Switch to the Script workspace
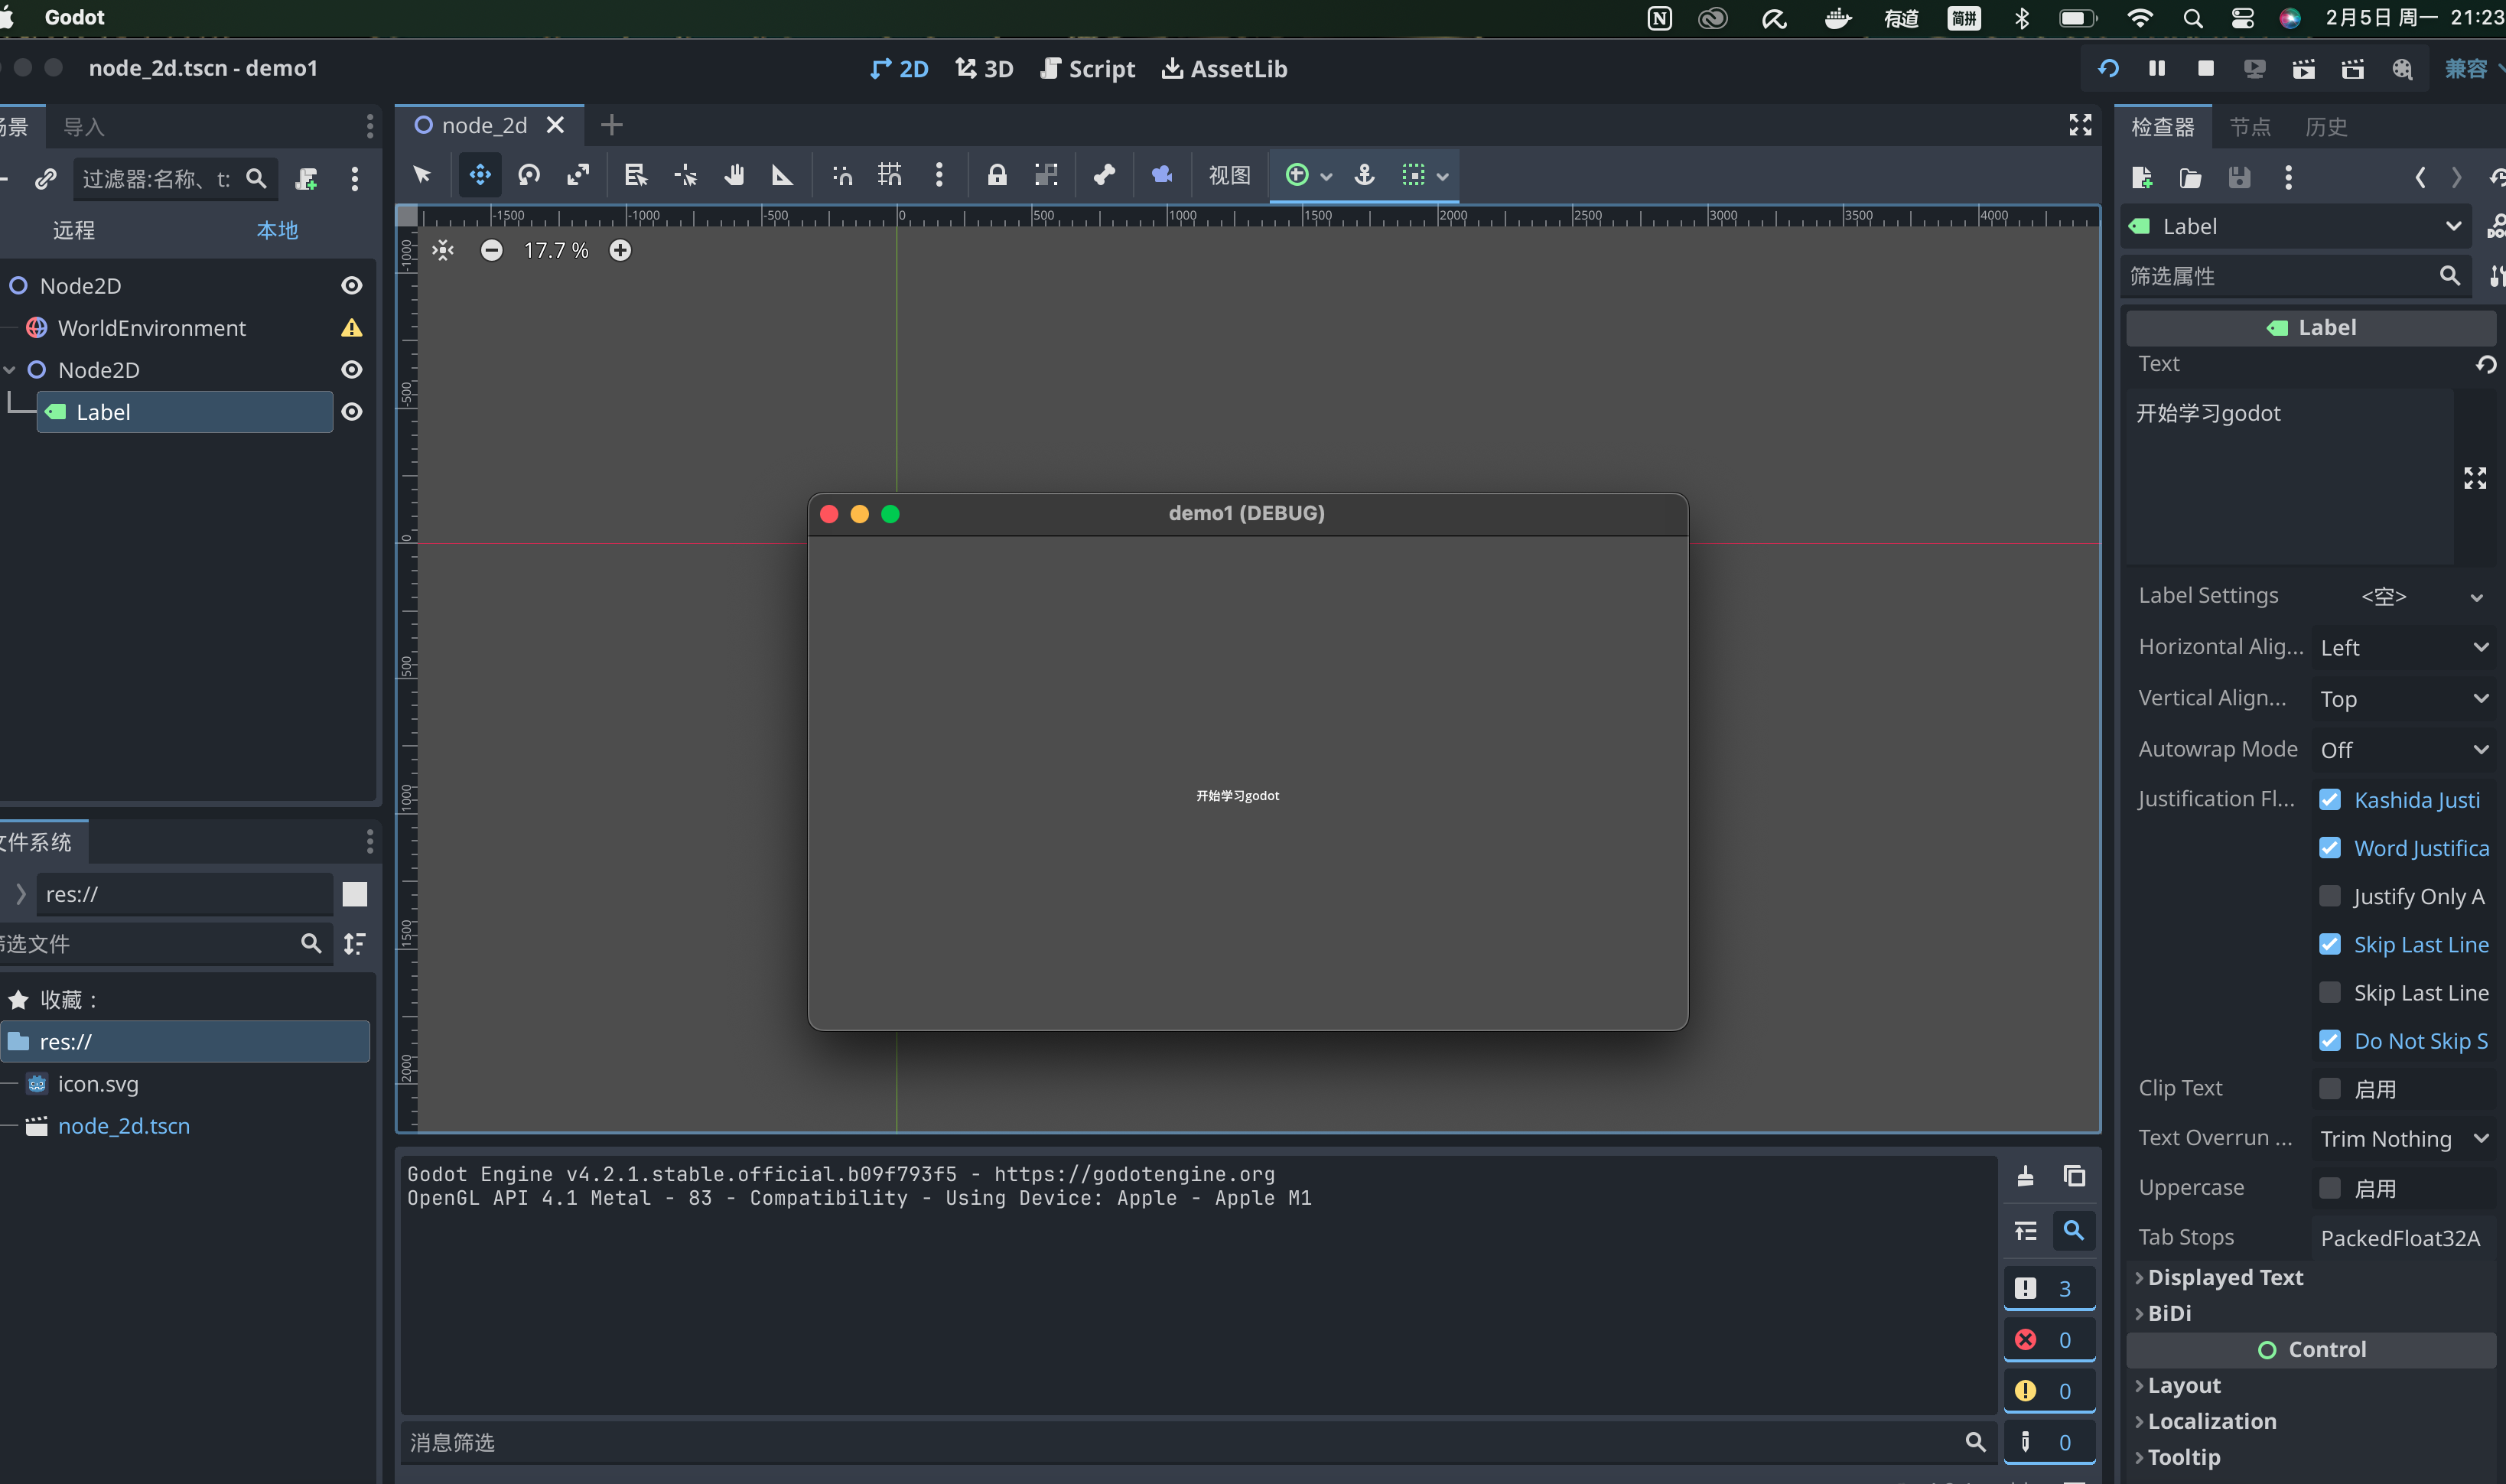2506x1484 pixels. [x=1087, y=68]
